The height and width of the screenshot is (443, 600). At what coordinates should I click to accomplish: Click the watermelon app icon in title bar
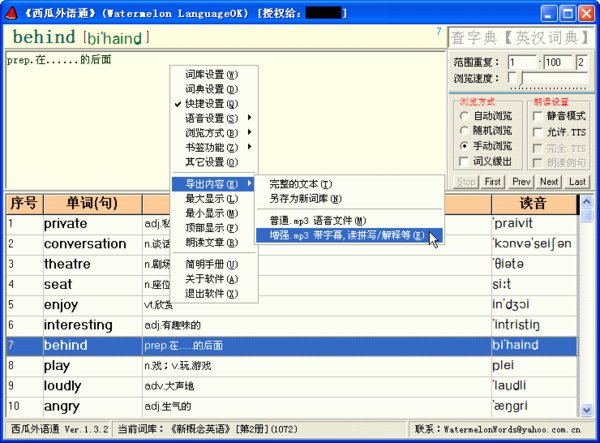click(x=12, y=13)
